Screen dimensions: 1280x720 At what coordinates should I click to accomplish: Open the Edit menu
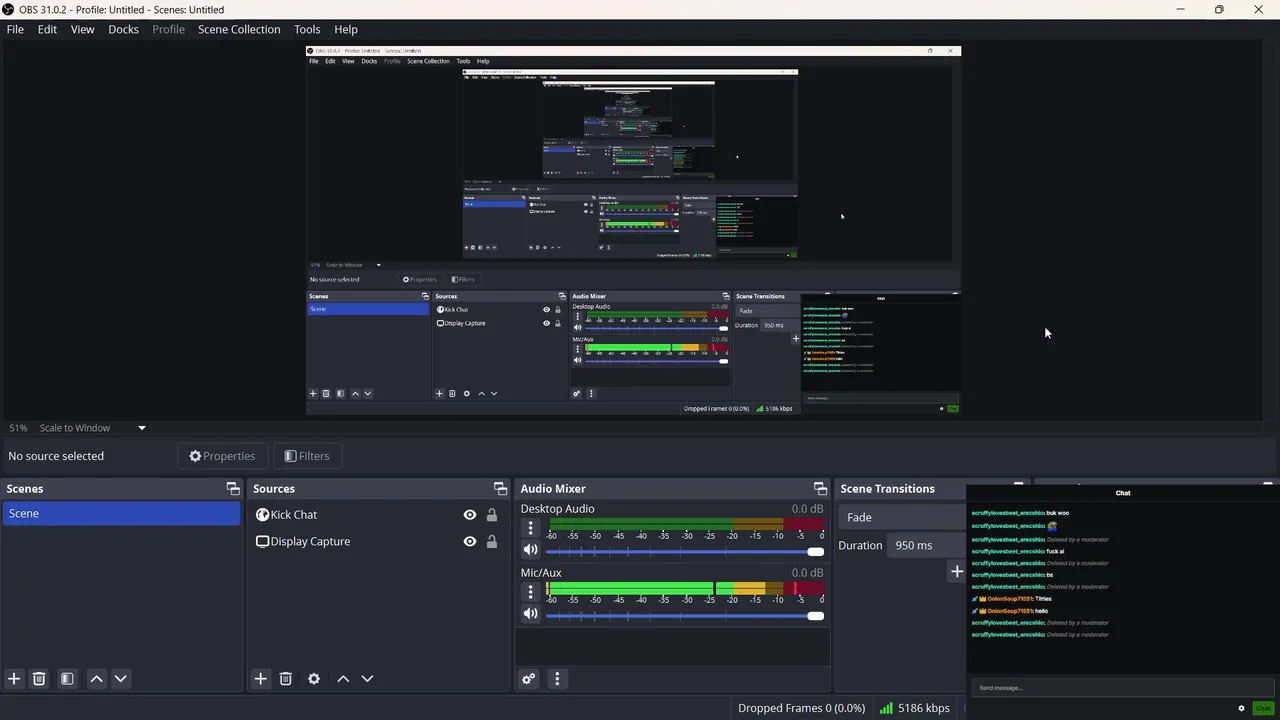click(x=47, y=29)
